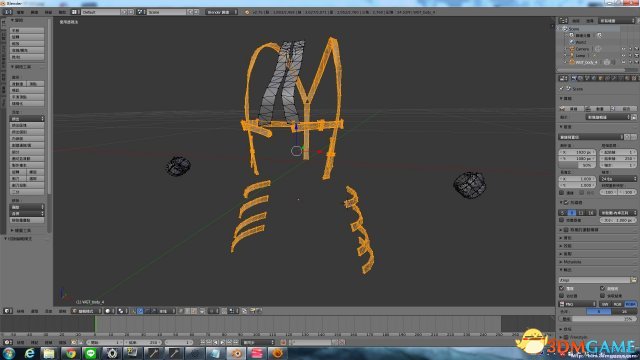Open the viewport shading dropdown

coord(109,311)
